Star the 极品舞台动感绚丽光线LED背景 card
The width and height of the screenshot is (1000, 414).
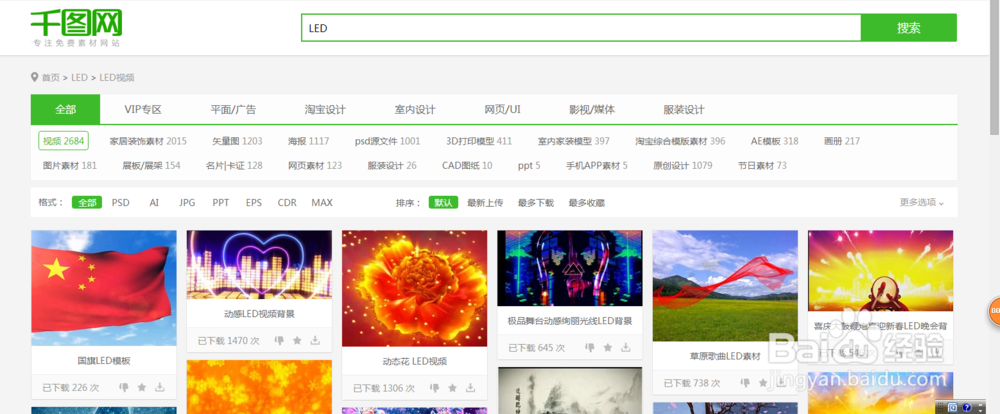point(608,348)
